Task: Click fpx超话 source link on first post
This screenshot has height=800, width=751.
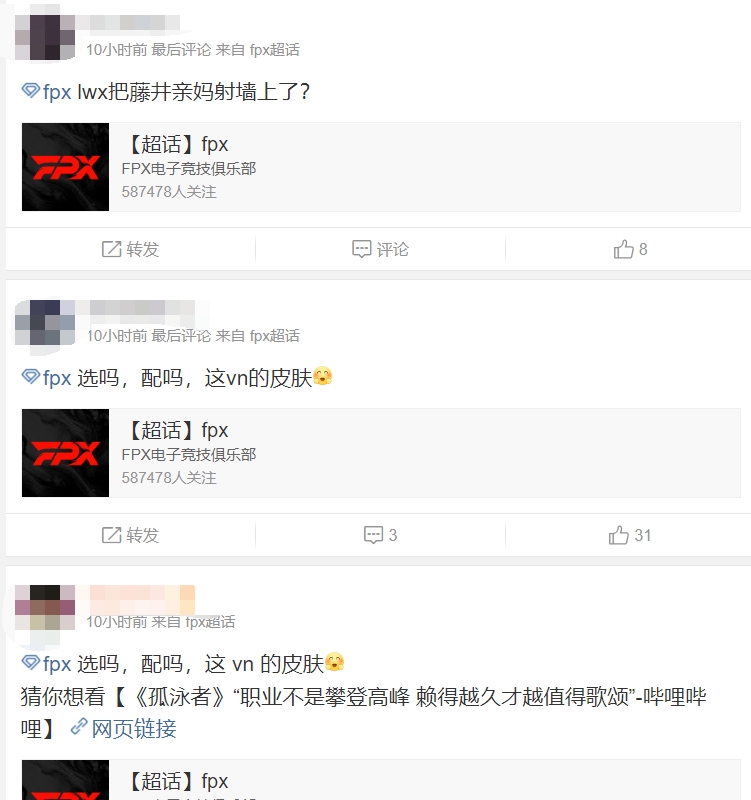Action: (x=274, y=49)
